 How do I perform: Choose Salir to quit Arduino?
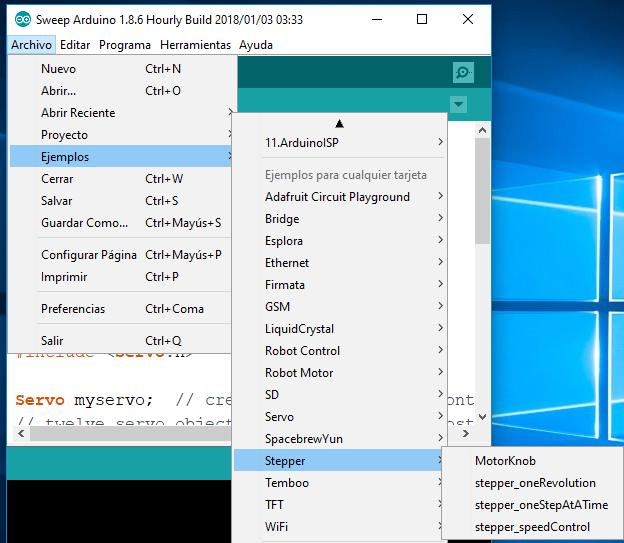click(x=121, y=341)
